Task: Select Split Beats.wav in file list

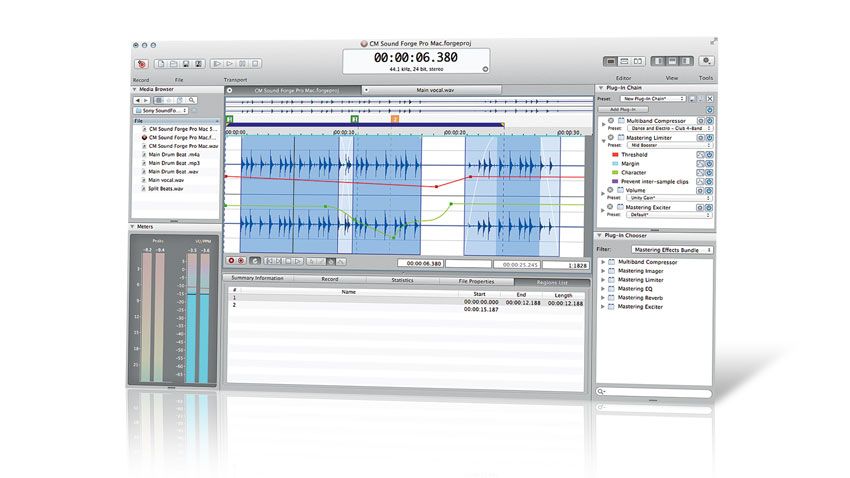Action: (x=166, y=189)
